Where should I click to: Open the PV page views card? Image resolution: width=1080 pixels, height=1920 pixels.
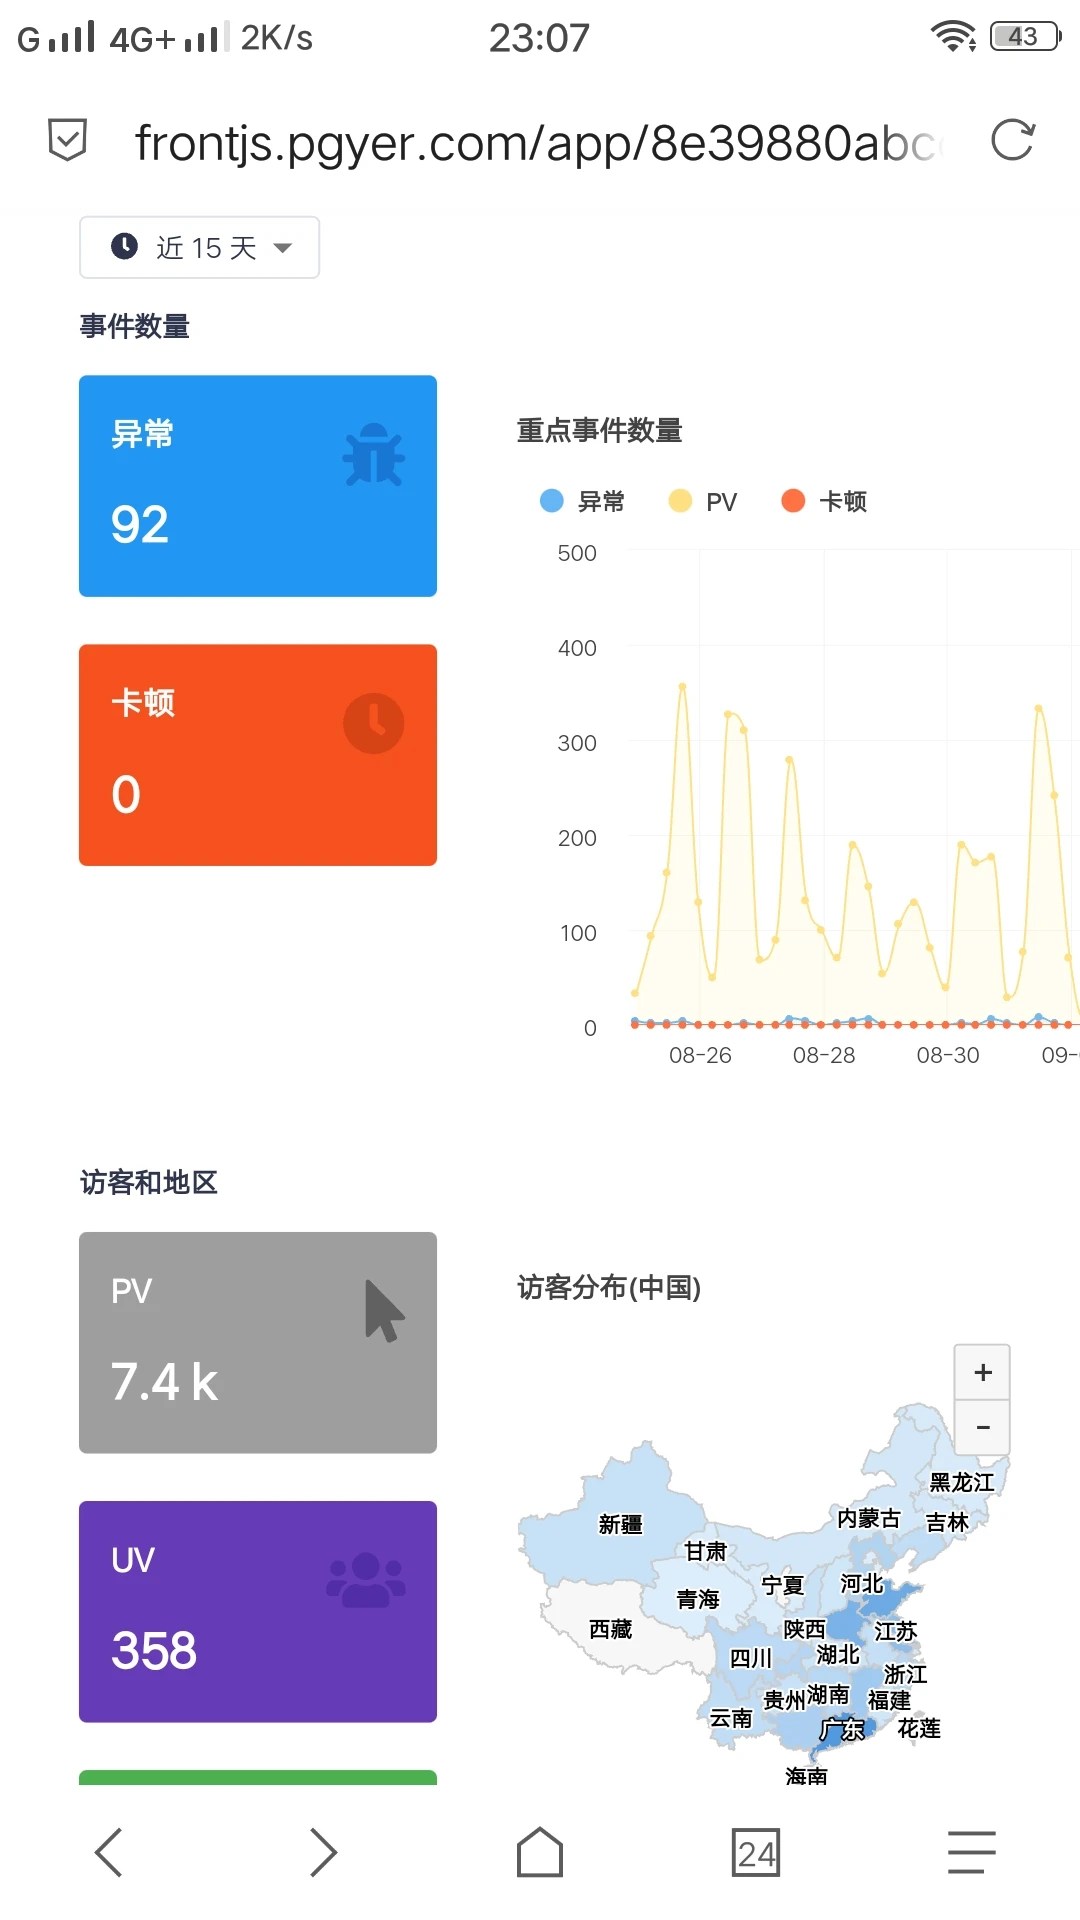pyautogui.click(x=258, y=1343)
